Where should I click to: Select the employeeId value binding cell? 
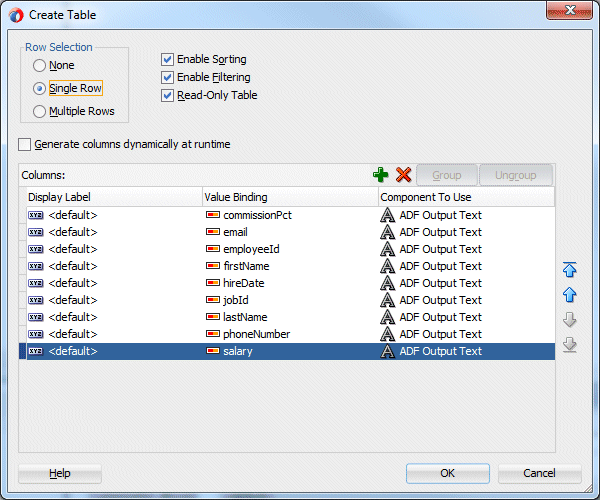290,249
